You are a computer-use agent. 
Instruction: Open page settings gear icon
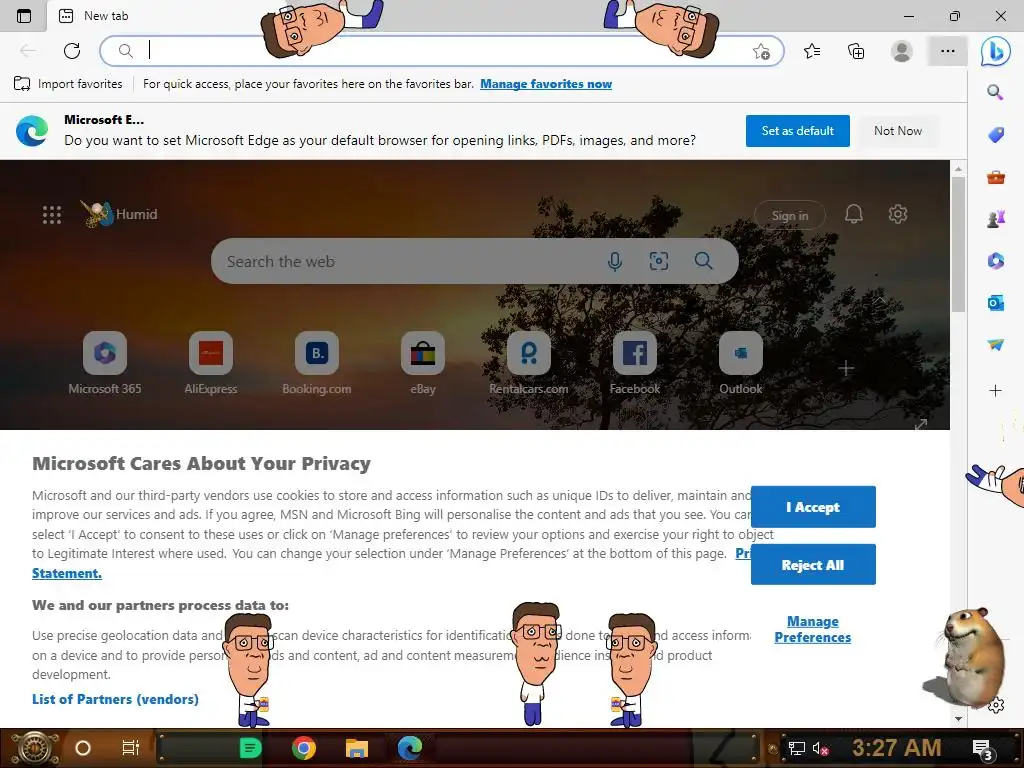tap(898, 214)
